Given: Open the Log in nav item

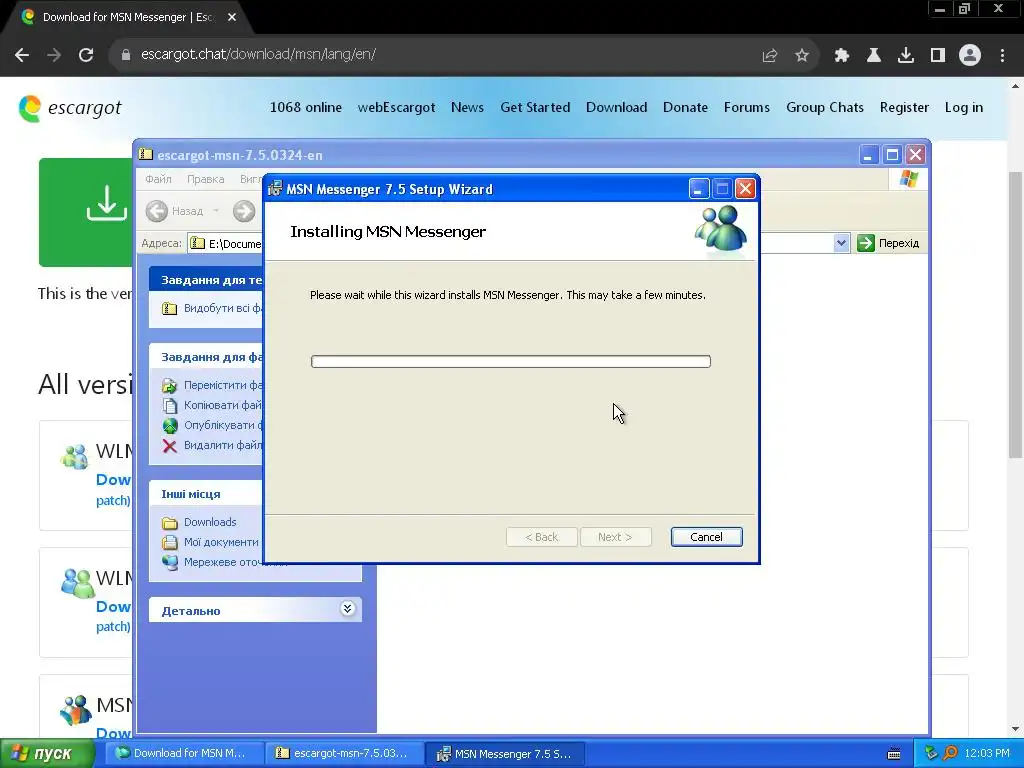Looking at the screenshot, I should point(963,108).
